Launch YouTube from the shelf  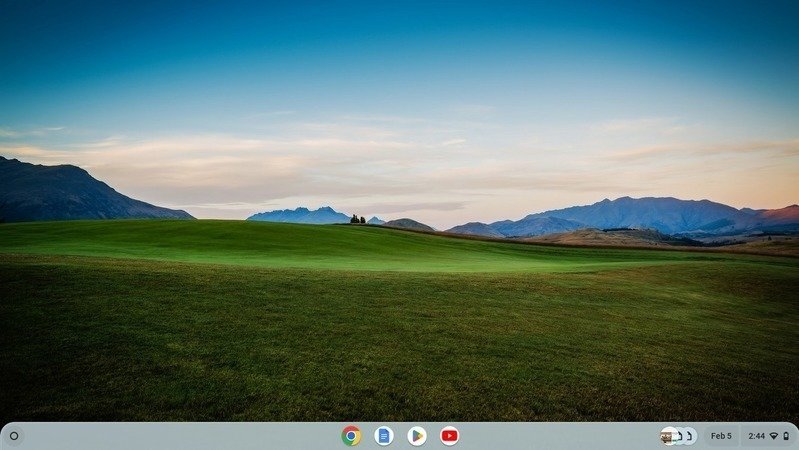point(450,436)
